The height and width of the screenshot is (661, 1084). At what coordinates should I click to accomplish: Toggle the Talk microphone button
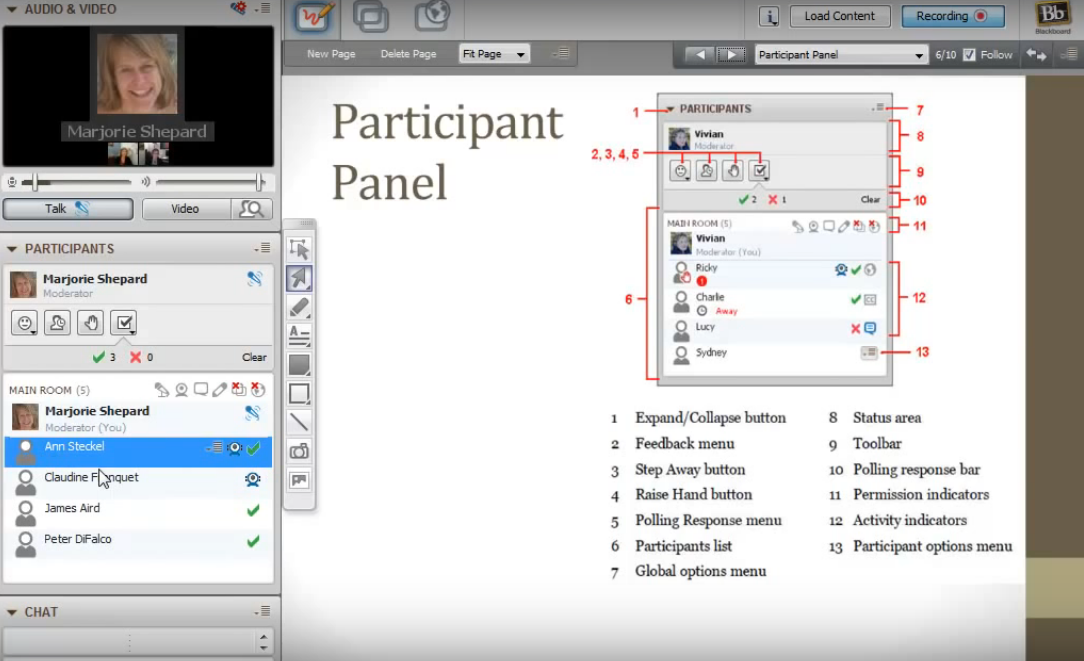click(68, 209)
